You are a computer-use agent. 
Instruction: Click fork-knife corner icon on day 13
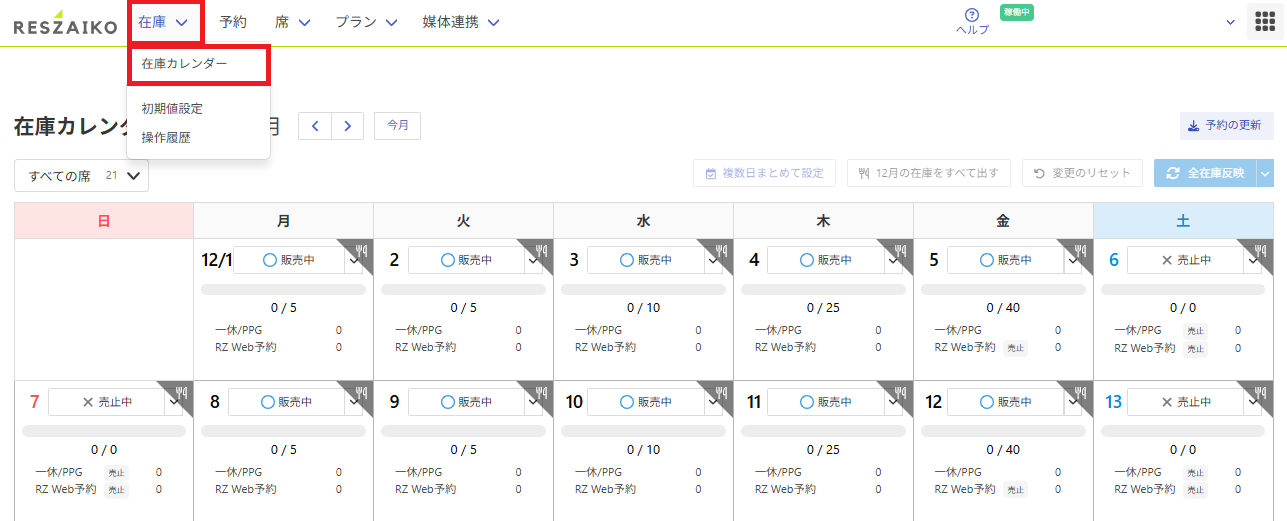[x=1261, y=392]
